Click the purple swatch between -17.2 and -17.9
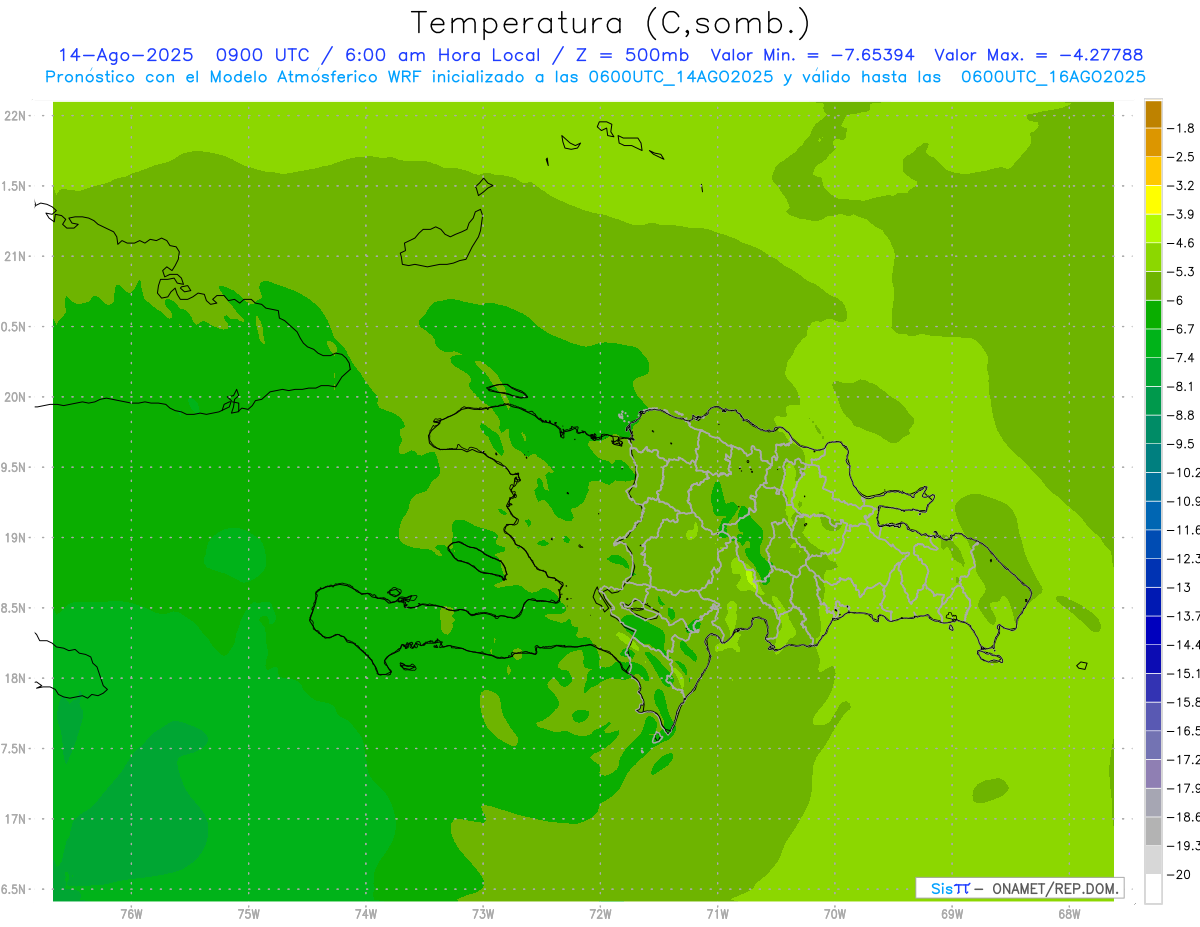This screenshot has height=927, width=1200. coord(1153,774)
